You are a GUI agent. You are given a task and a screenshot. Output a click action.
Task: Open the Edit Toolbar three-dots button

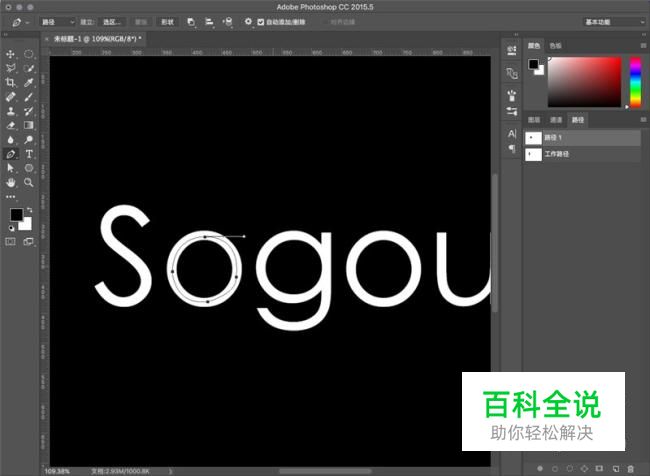10,197
